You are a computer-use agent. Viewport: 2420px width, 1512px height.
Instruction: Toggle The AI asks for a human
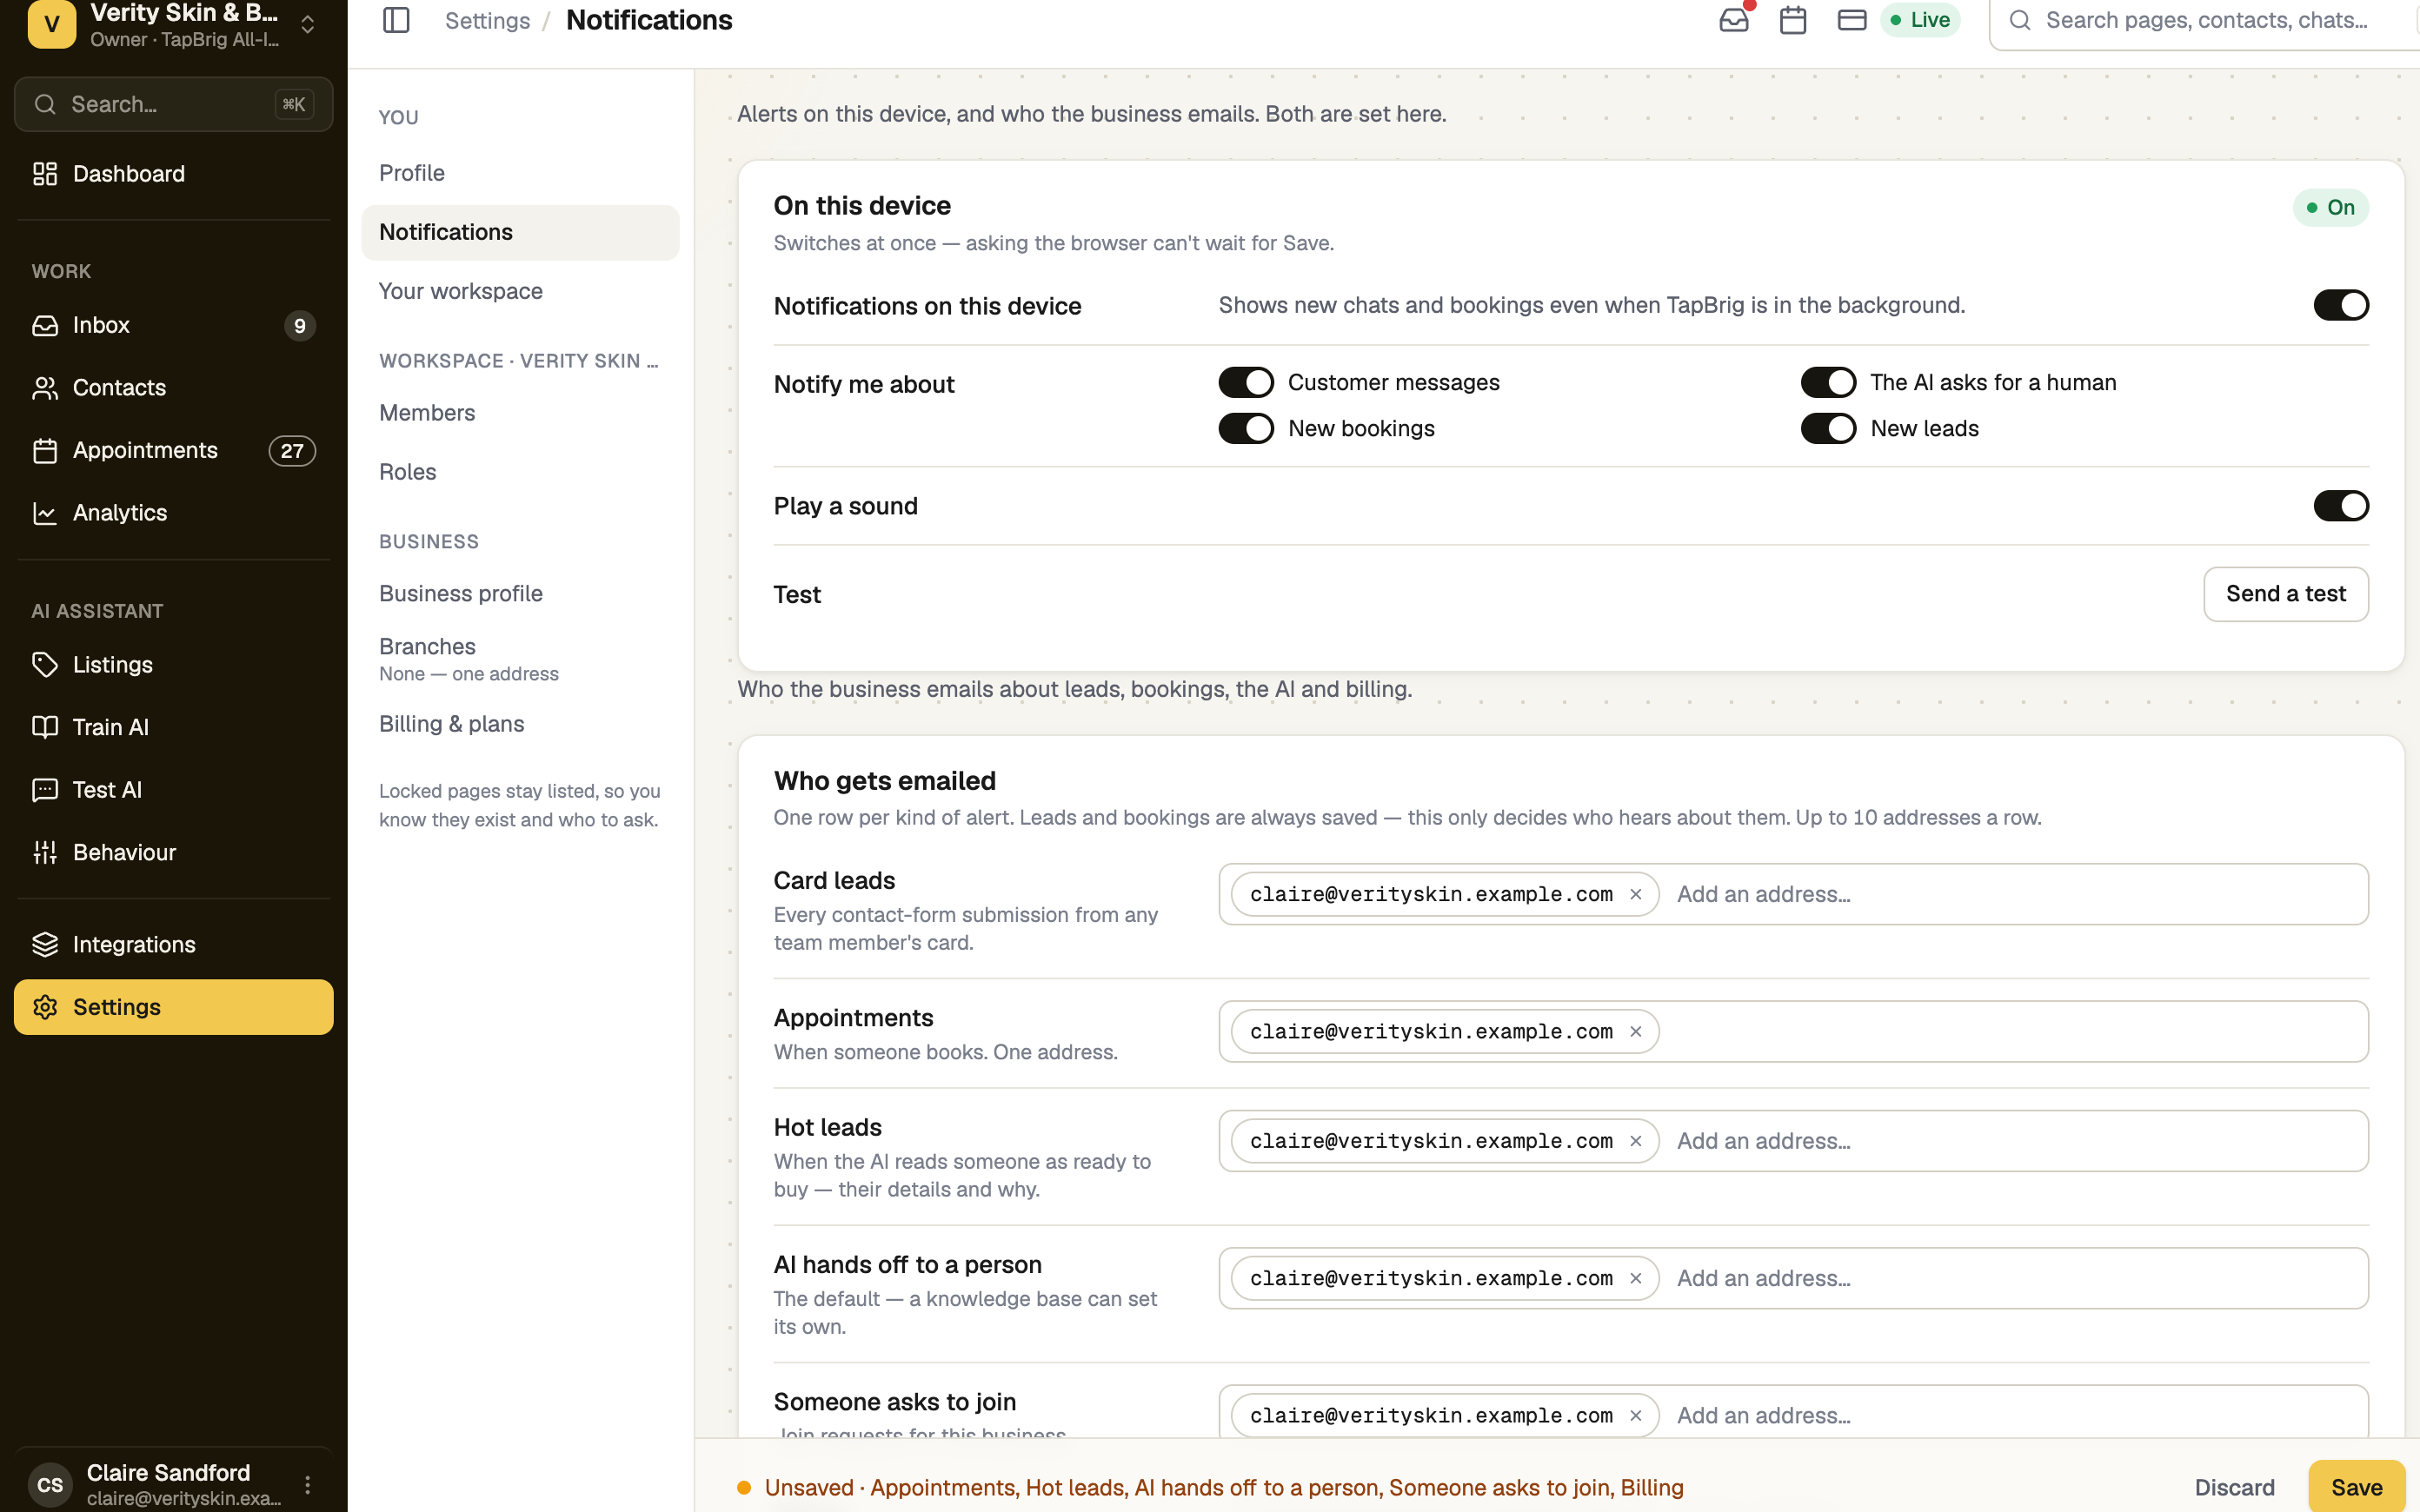pos(1827,382)
